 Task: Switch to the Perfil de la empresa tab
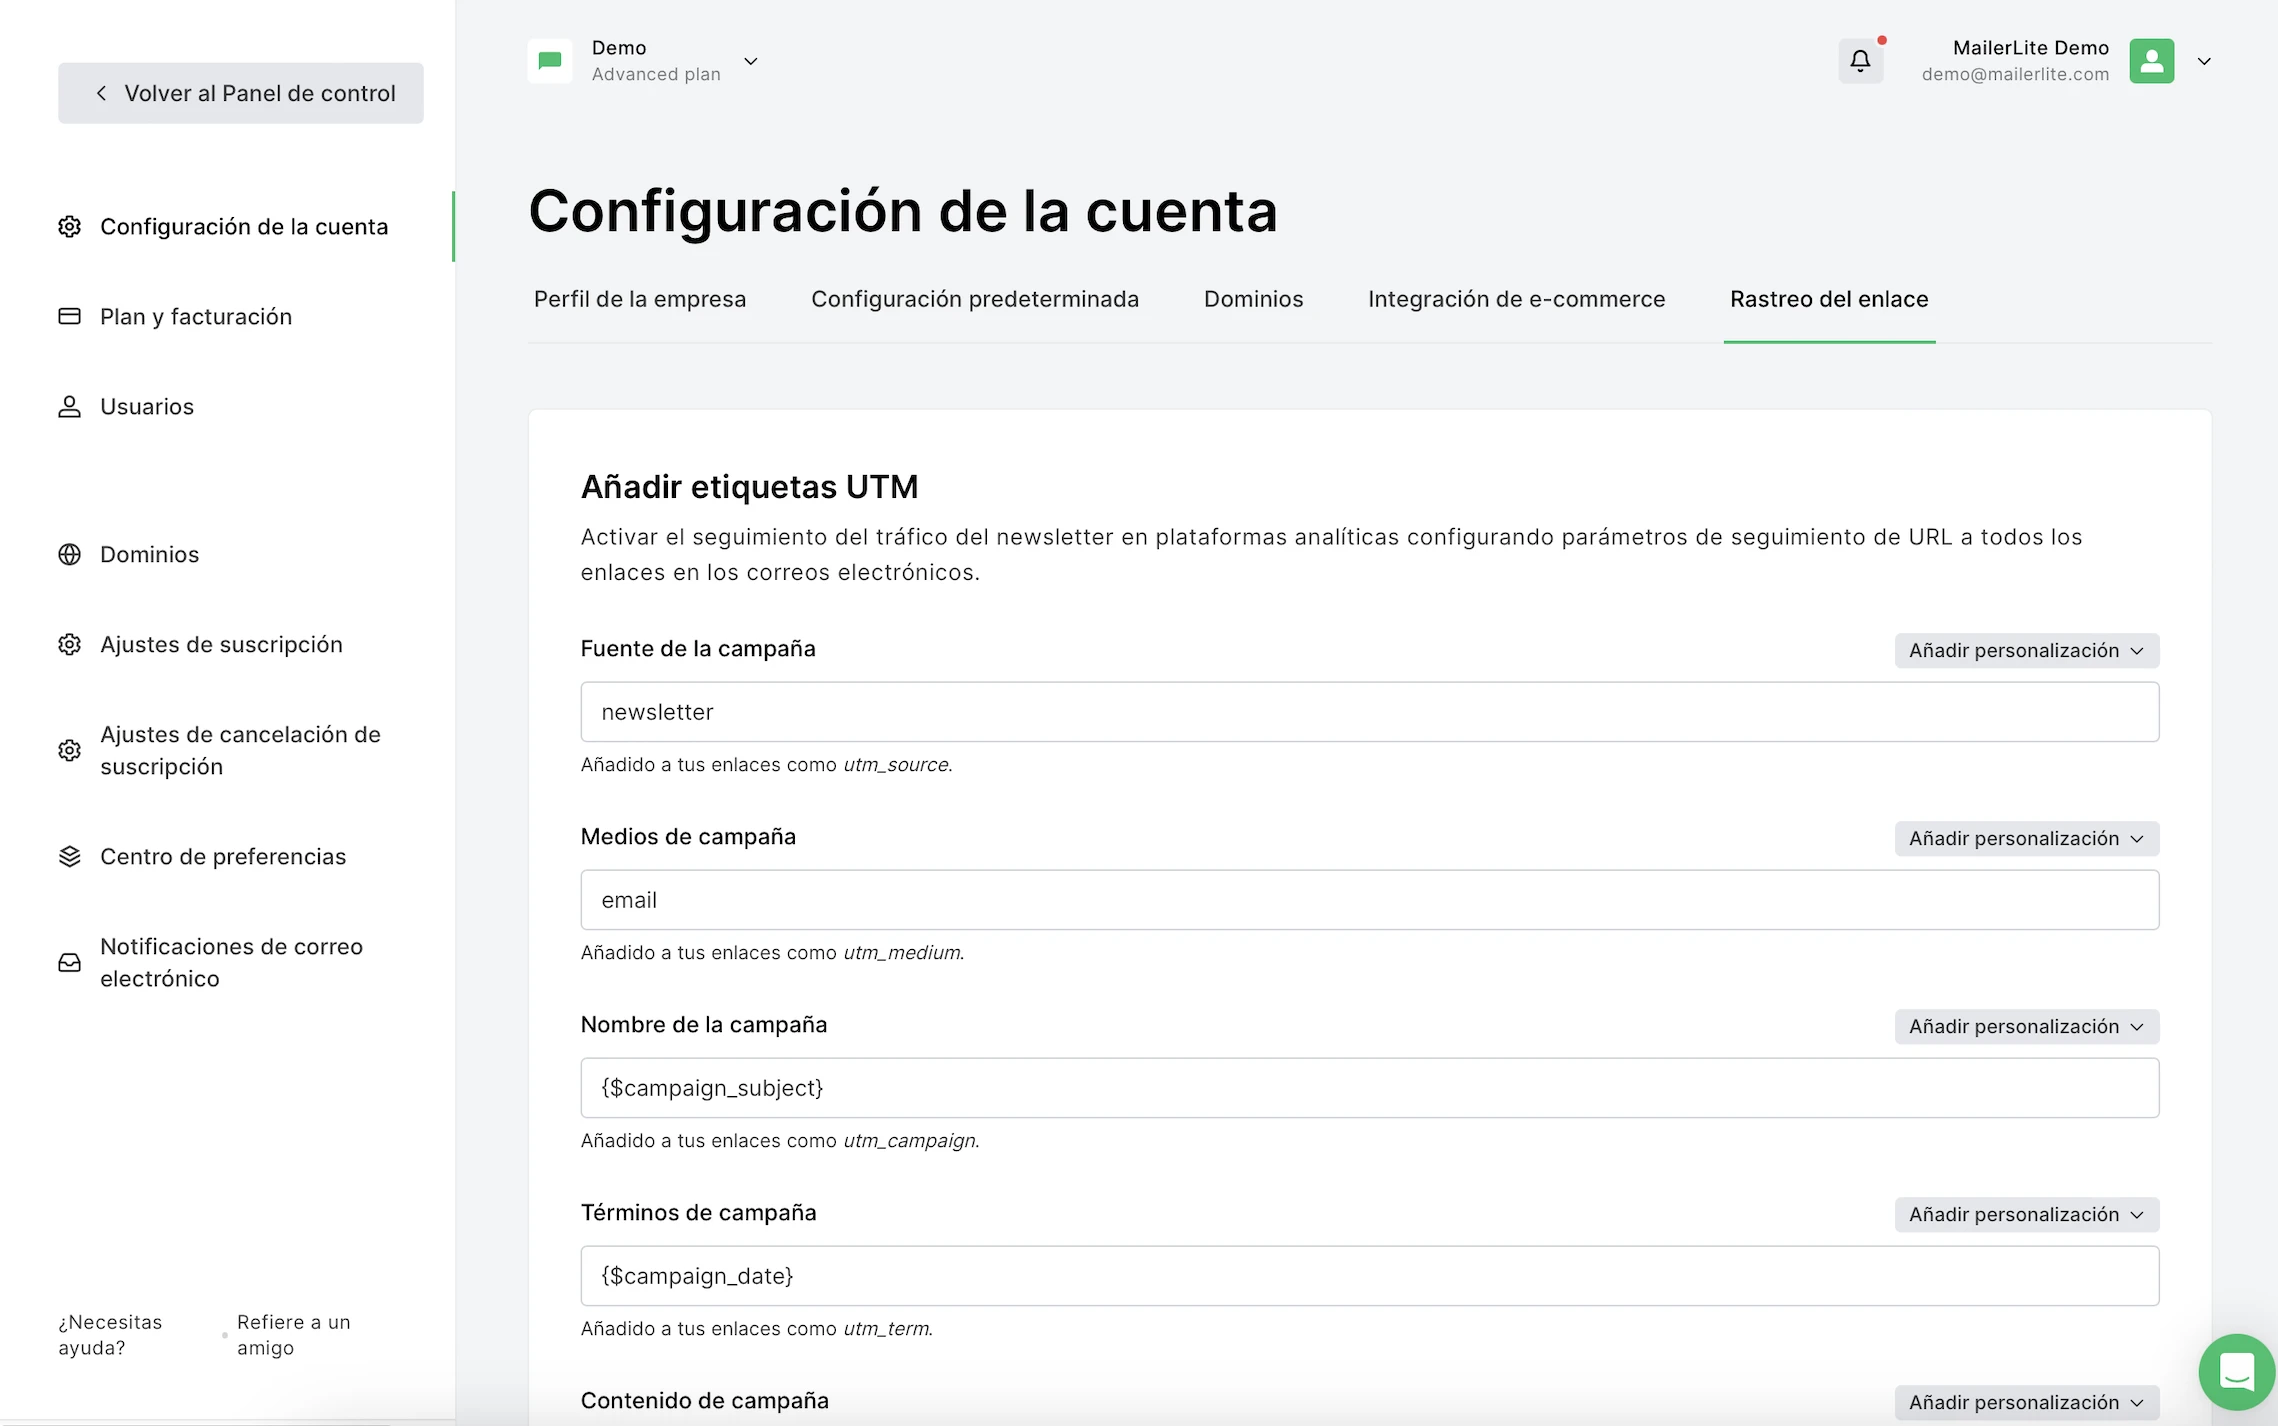[x=640, y=299]
